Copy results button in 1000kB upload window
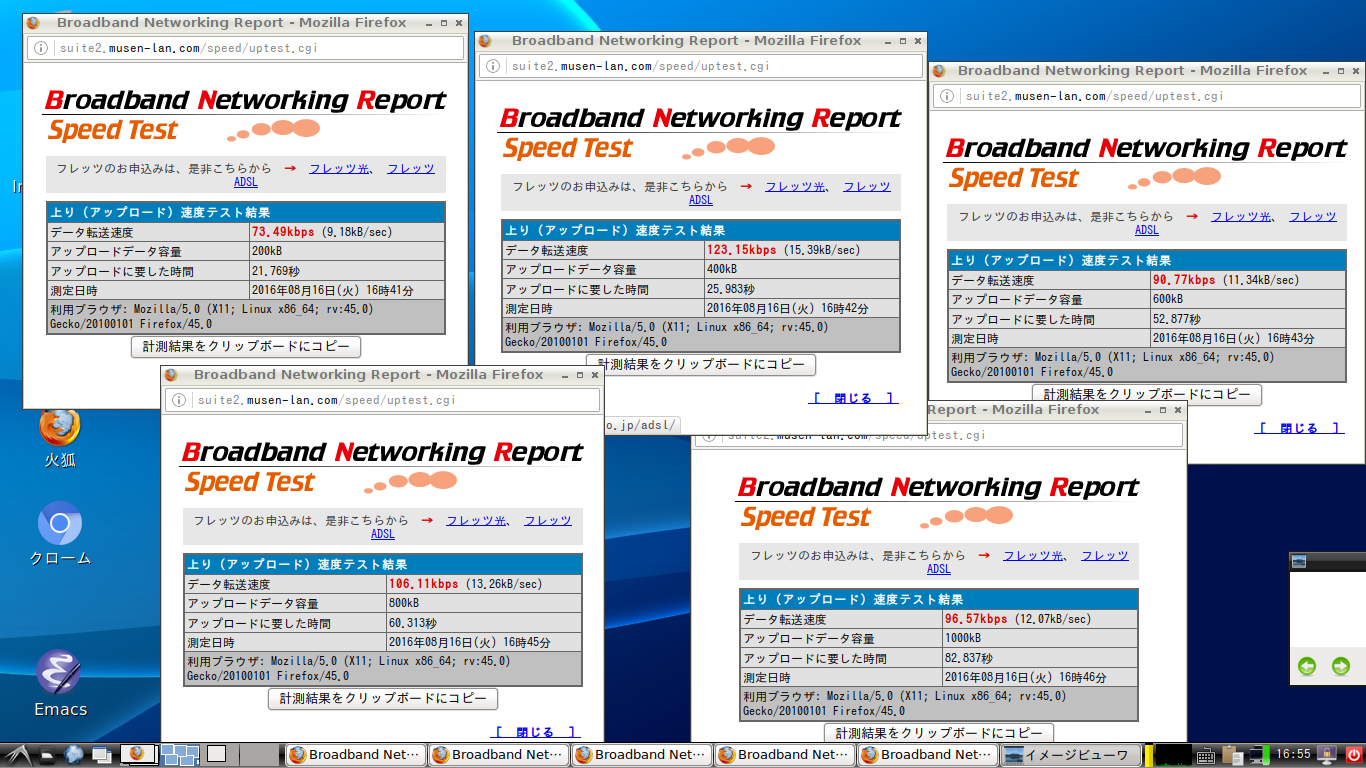The image size is (1366, 768). tap(939, 733)
